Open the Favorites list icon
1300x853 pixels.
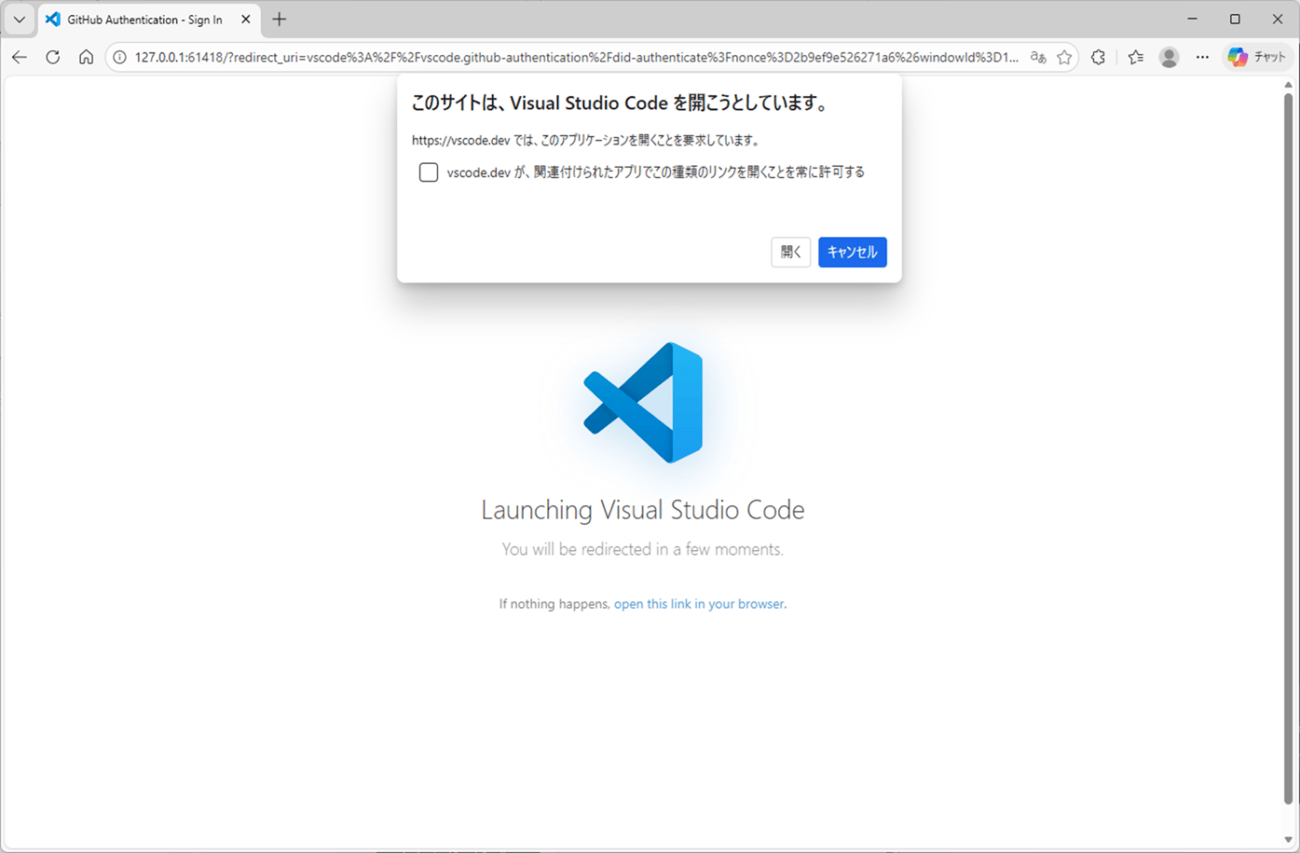coord(1135,57)
